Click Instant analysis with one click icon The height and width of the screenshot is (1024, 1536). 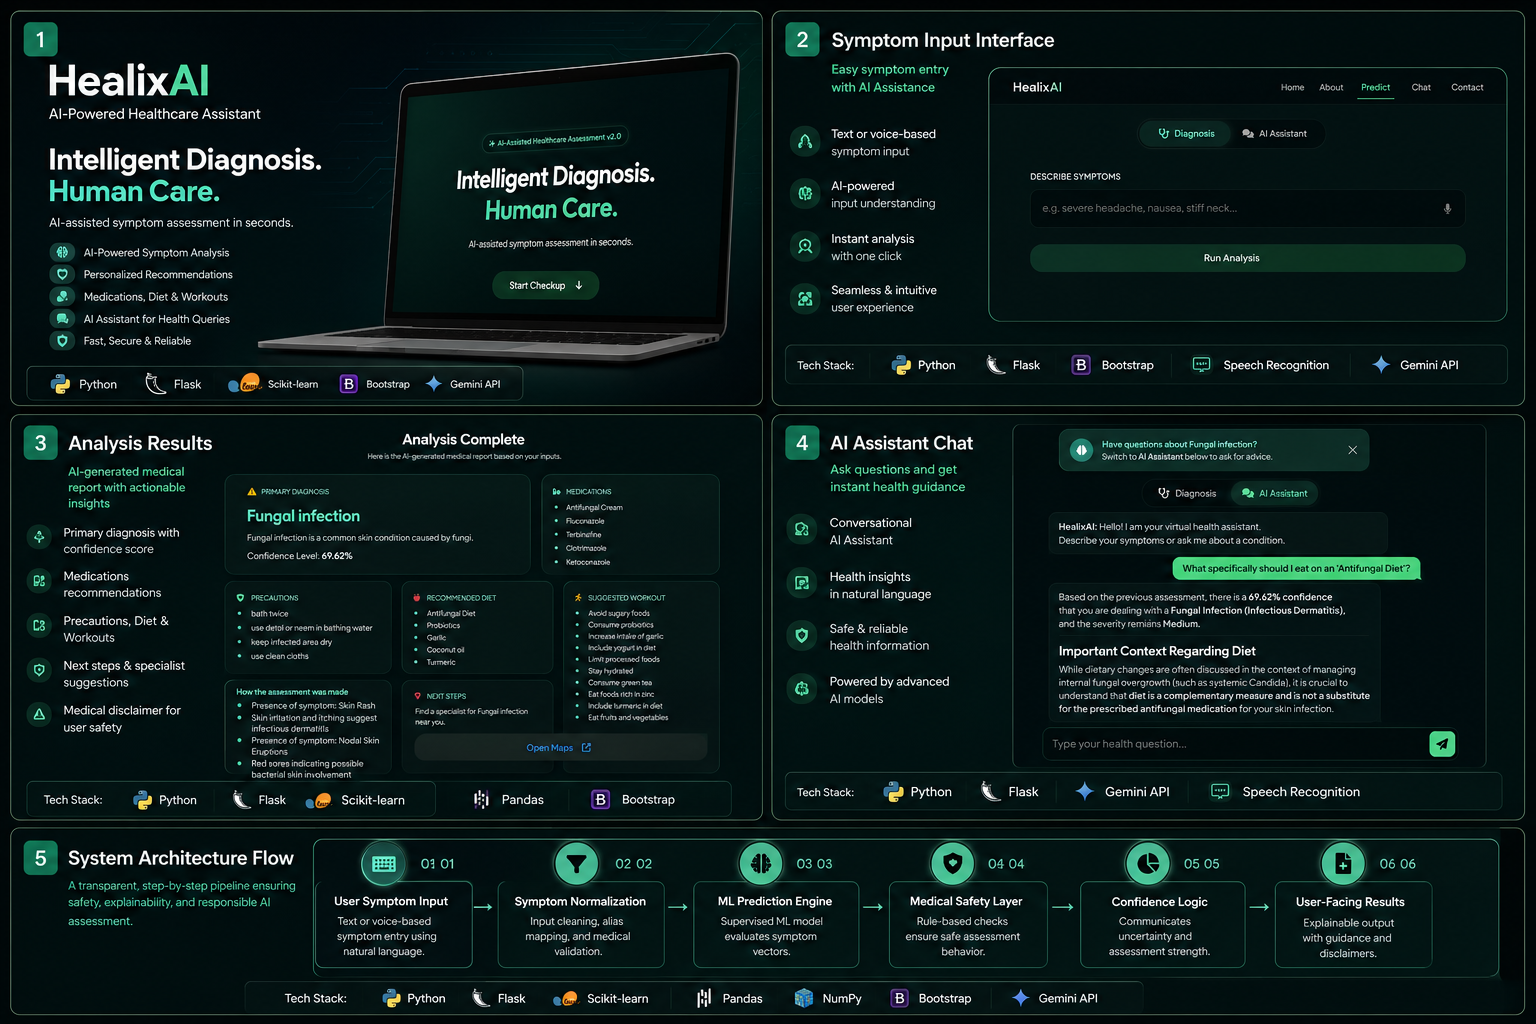805,246
